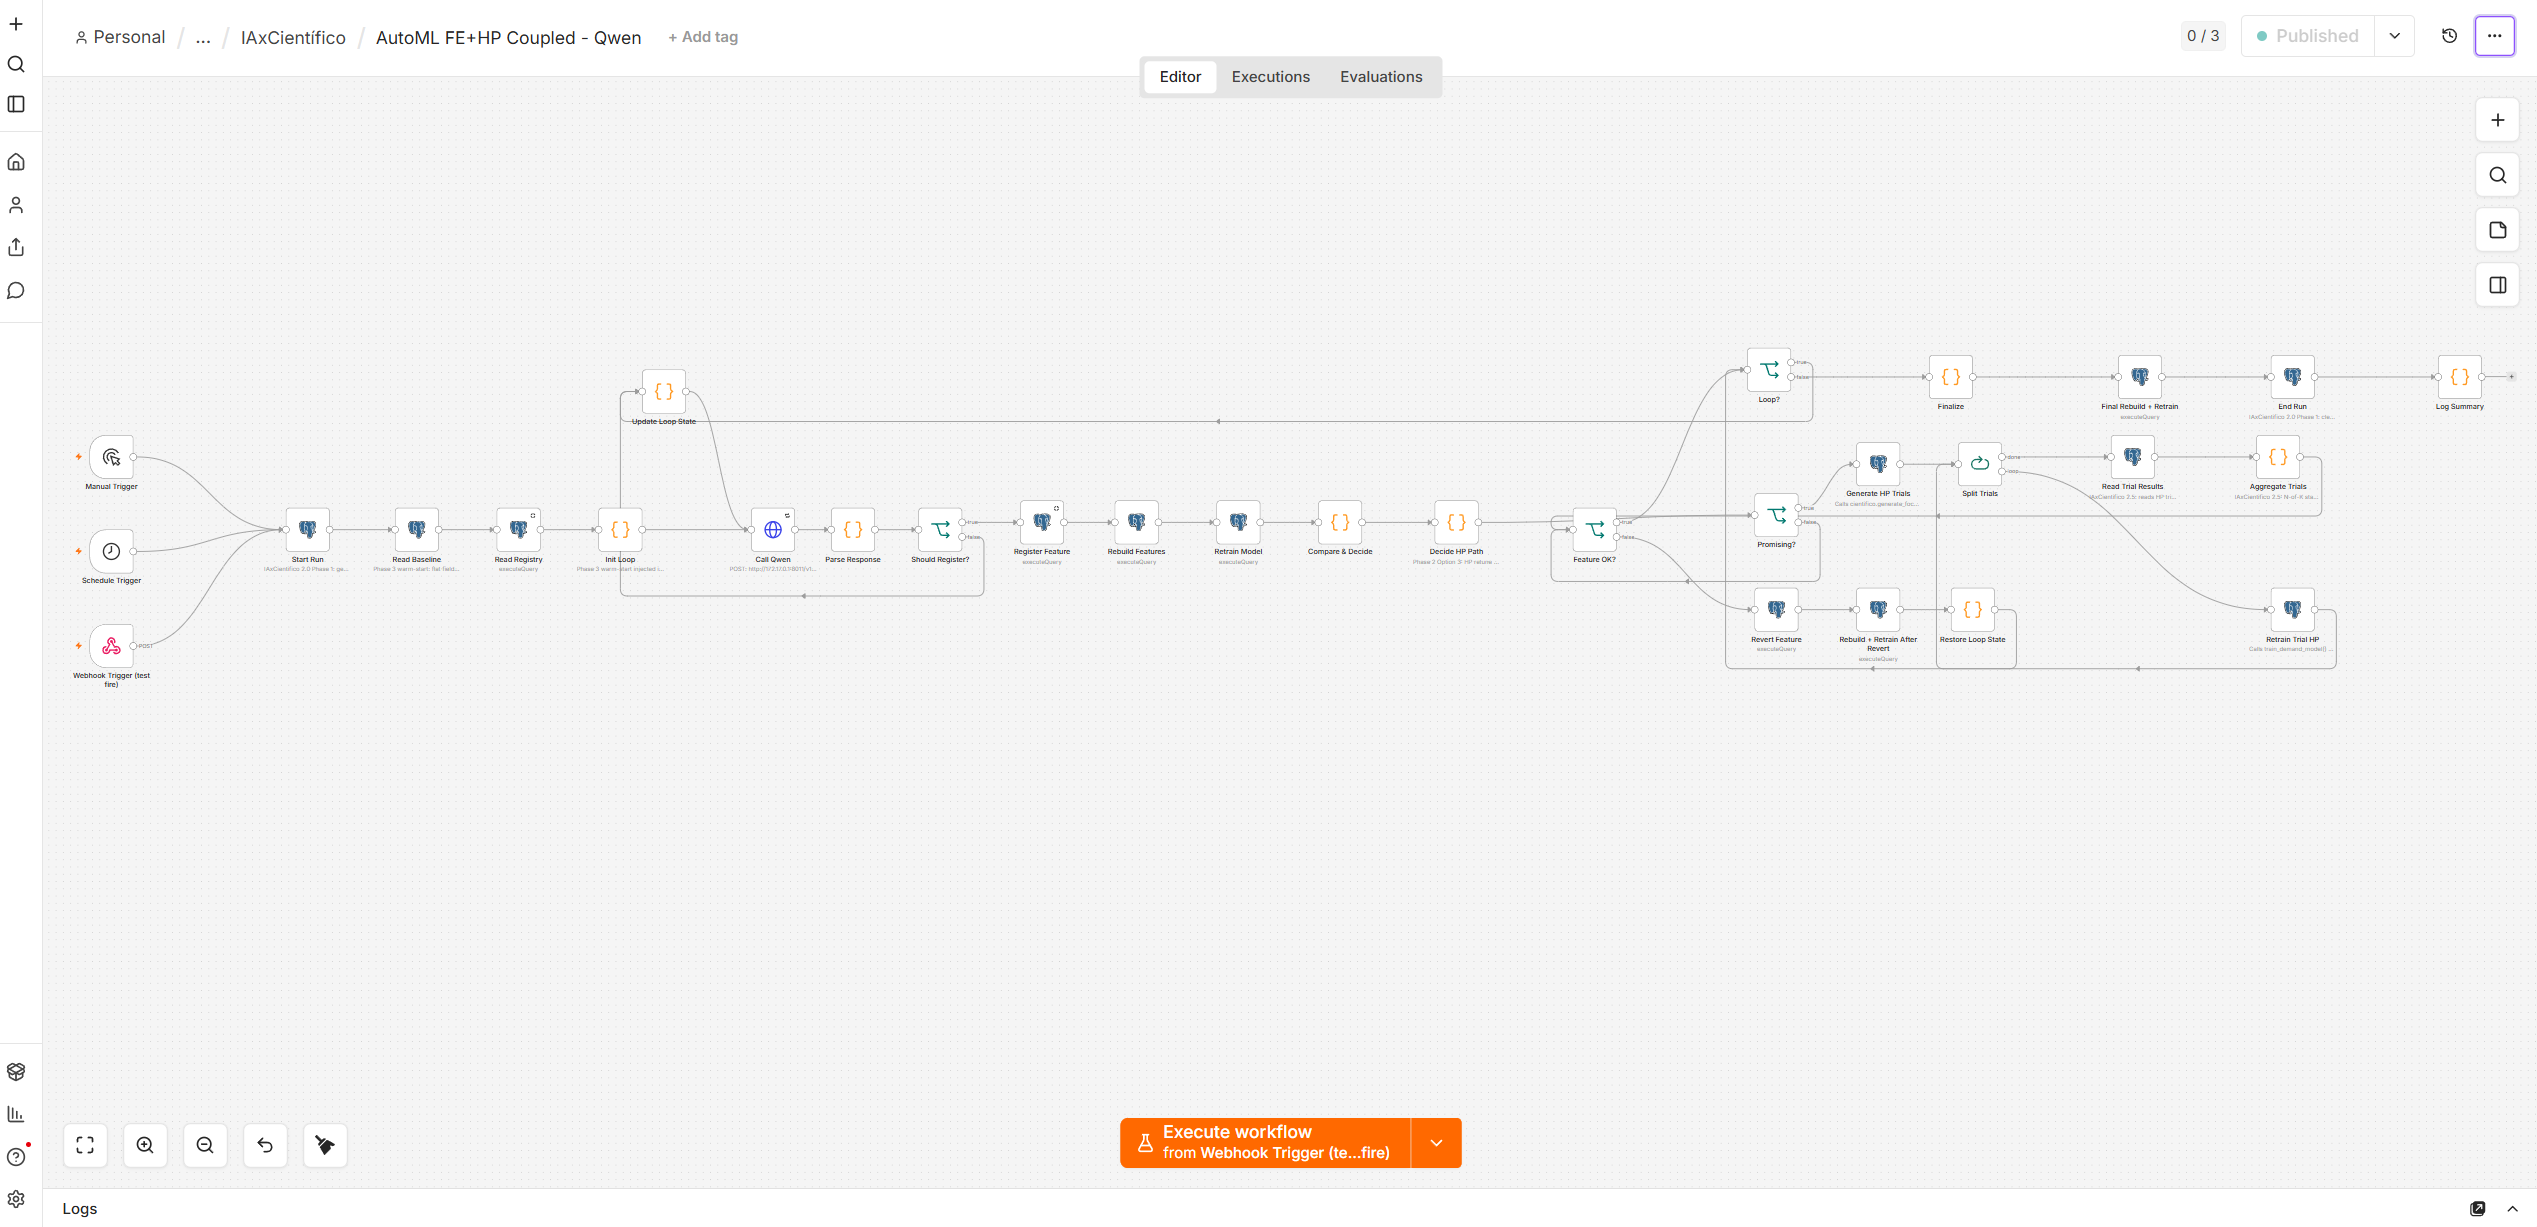The height and width of the screenshot is (1227, 2537).
Task: Select the Finalize code node
Action: [x=1951, y=377]
